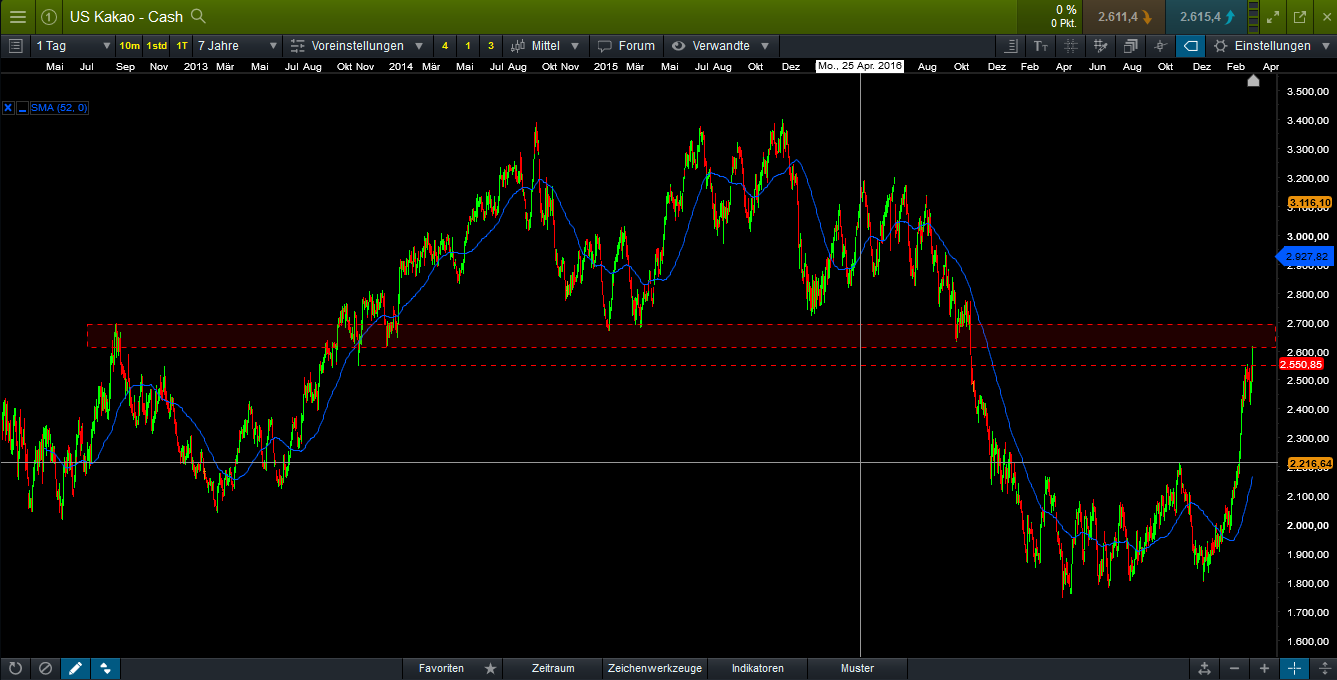Viewport: 1337px width, 680px height.
Task: Click the text annotation Tt icon
Action: (1041, 45)
